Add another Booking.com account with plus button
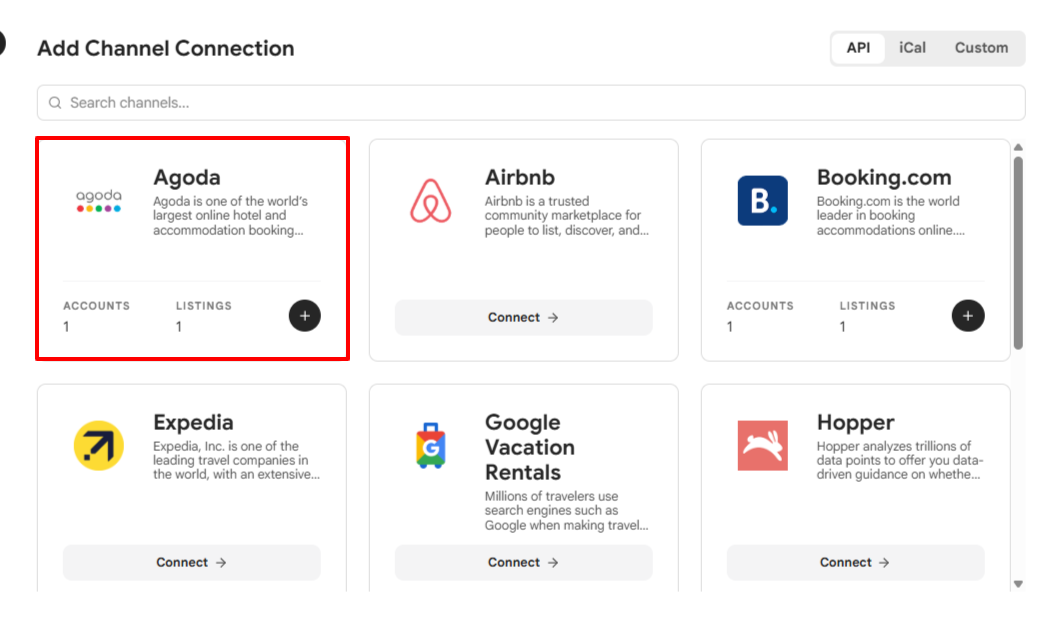The width and height of the screenshot is (1058, 619). pyautogui.click(x=968, y=316)
